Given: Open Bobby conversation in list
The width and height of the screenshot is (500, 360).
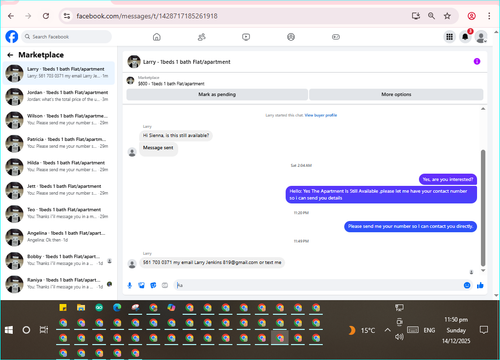Looking at the screenshot, I should [59, 260].
